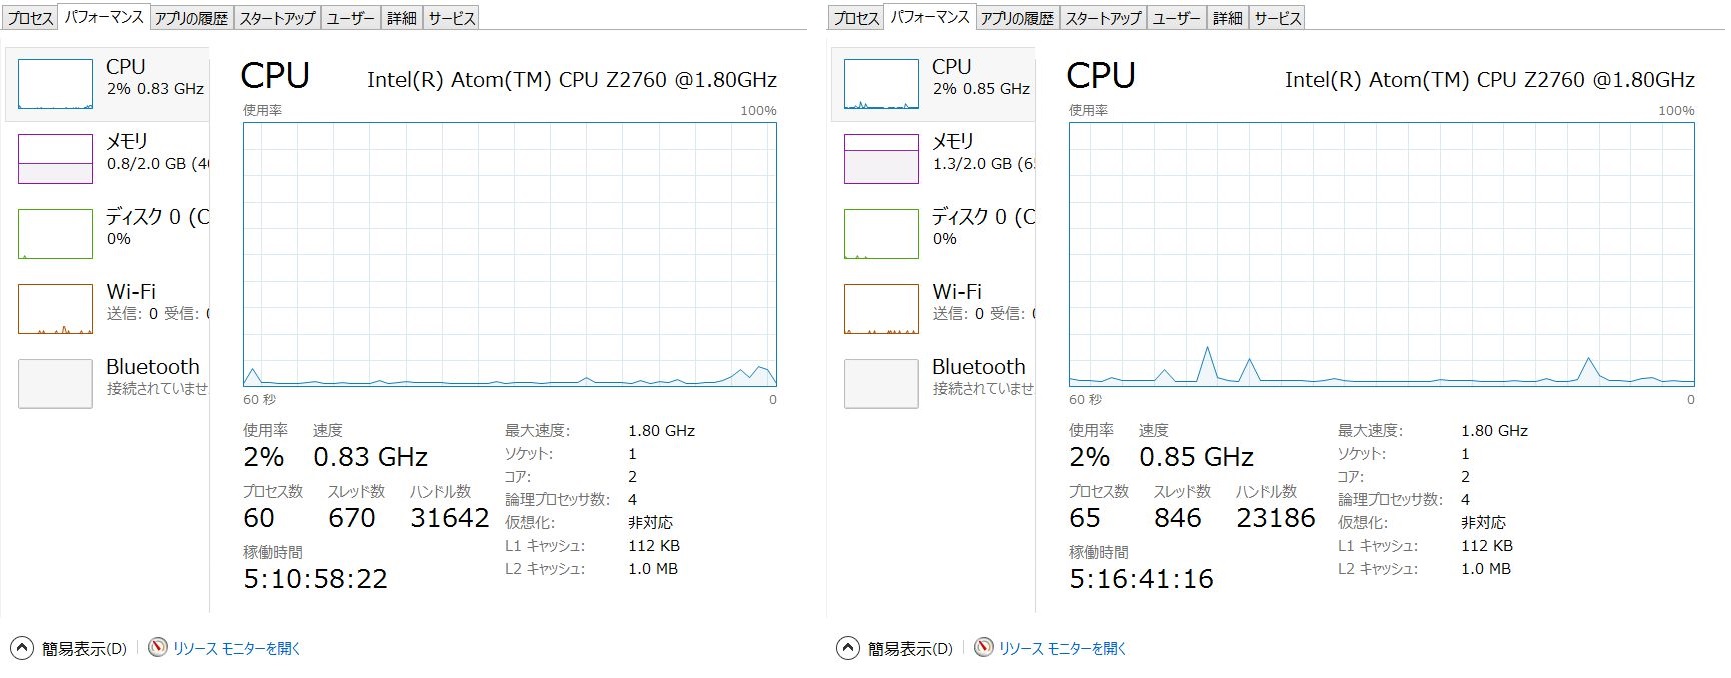The height and width of the screenshot is (678, 1731).
Task: Switch to スタートアップ tab in right window
Action: [x=1102, y=18]
